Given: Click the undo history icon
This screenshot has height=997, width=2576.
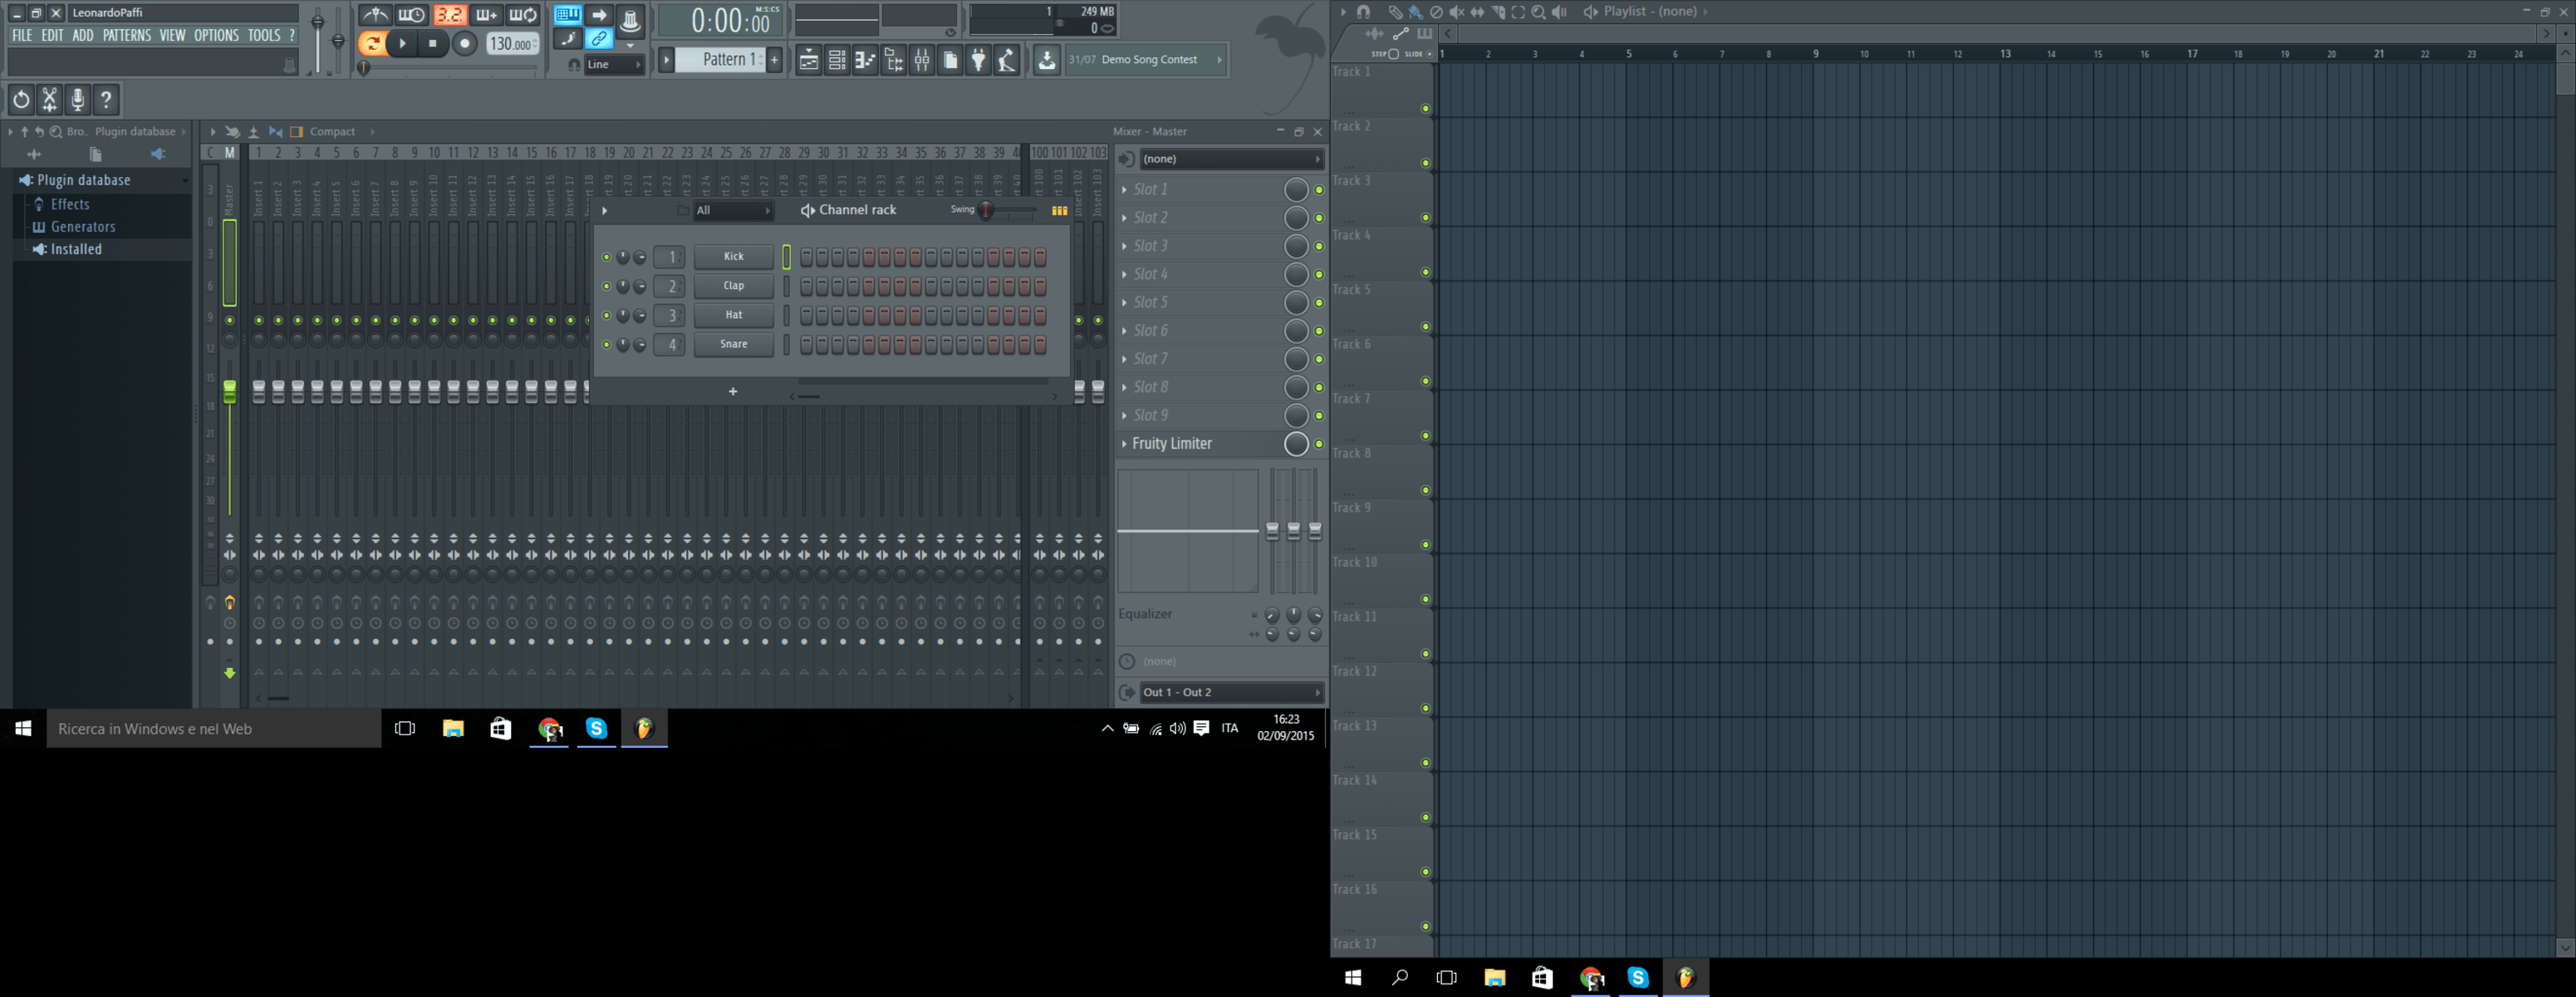Looking at the screenshot, I should pos(21,99).
